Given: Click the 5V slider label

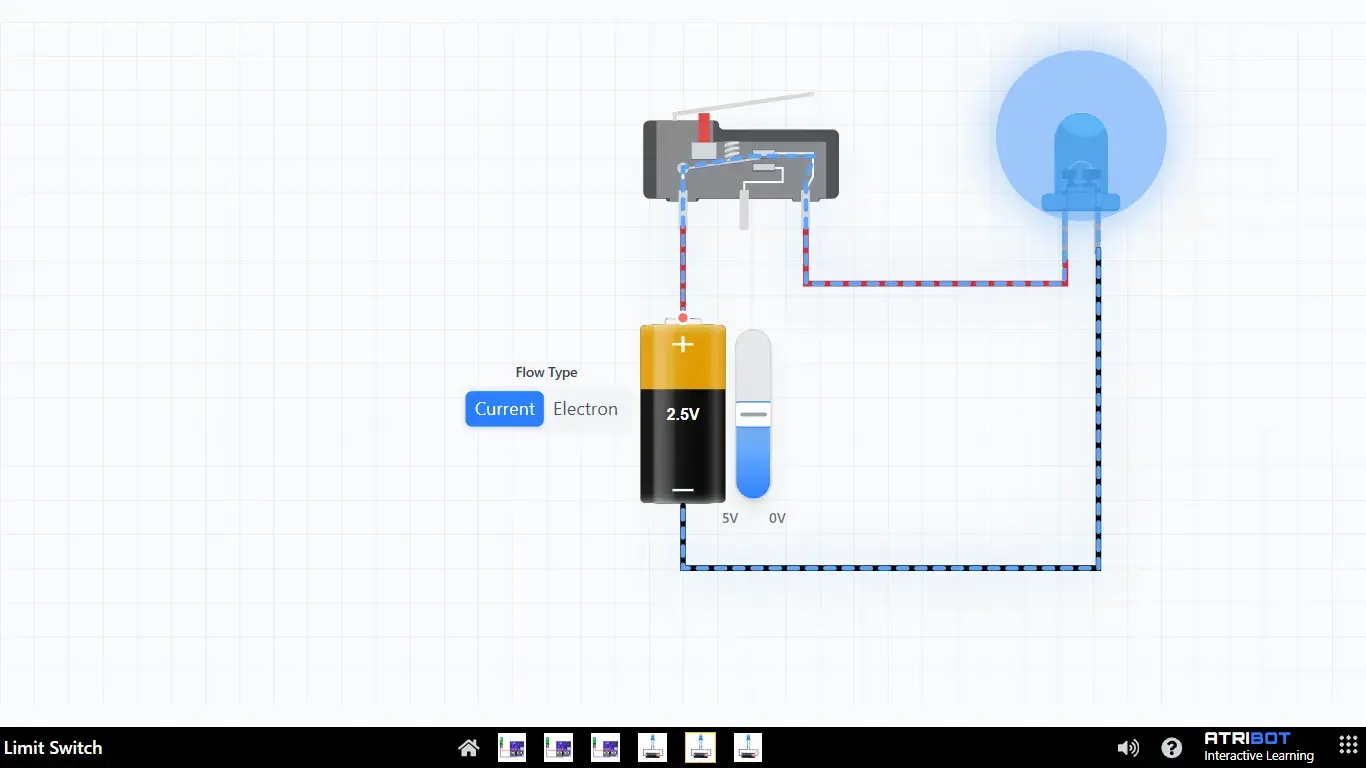Looking at the screenshot, I should (730, 518).
